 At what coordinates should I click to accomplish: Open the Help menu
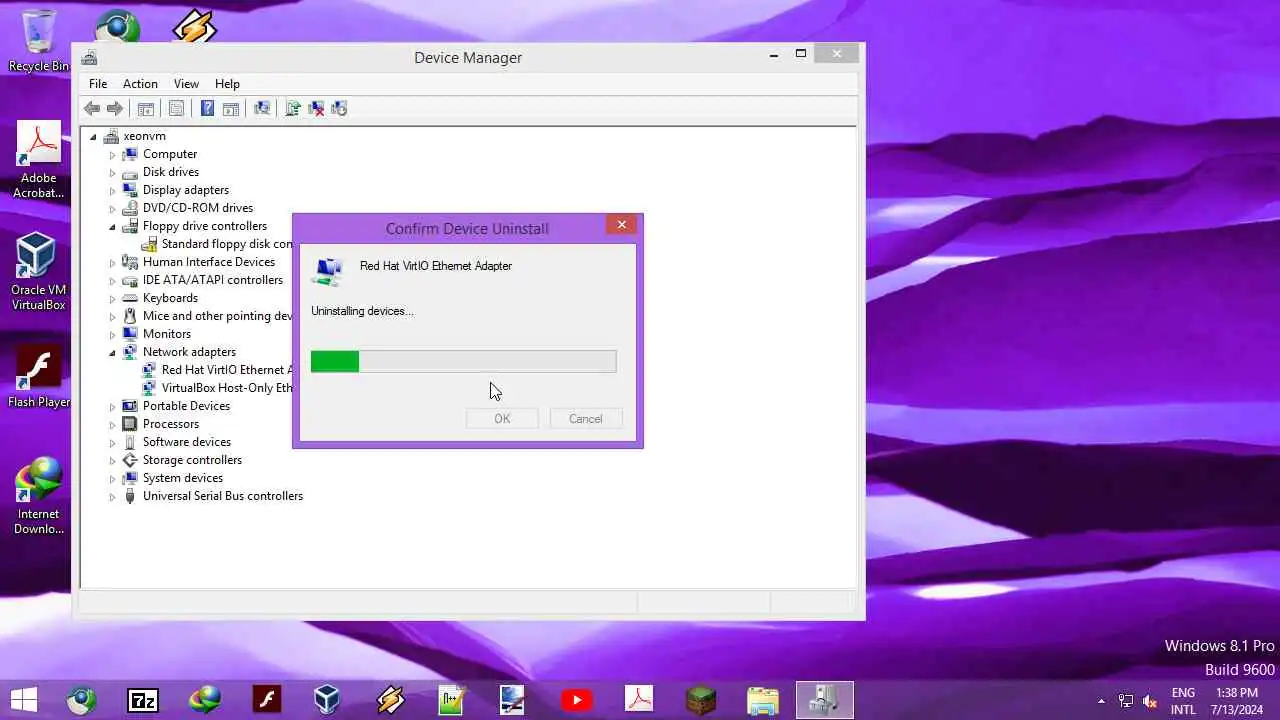[x=227, y=84]
